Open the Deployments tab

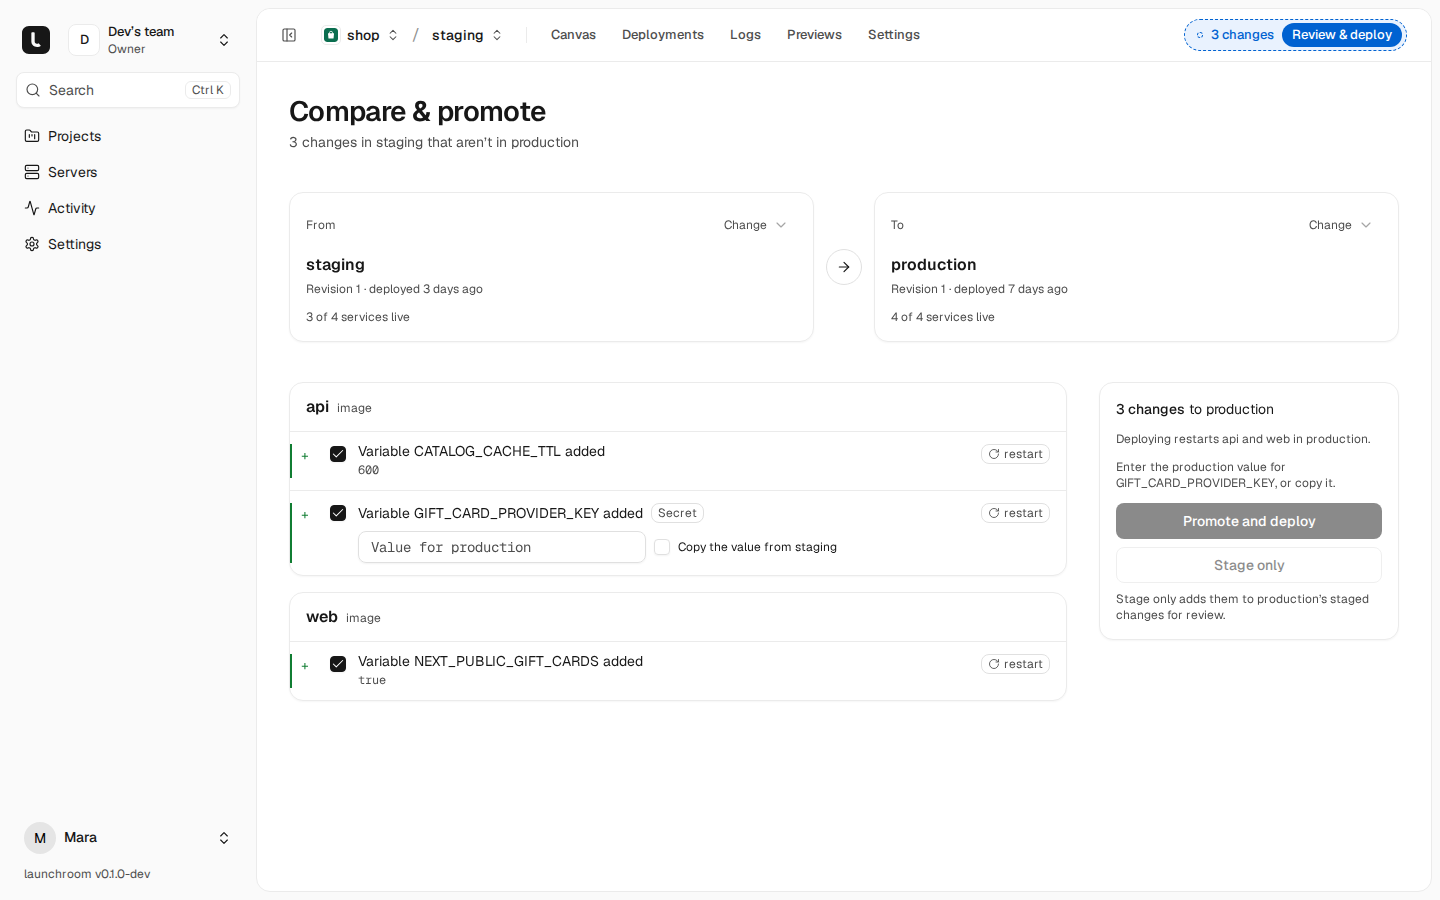[663, 35]
